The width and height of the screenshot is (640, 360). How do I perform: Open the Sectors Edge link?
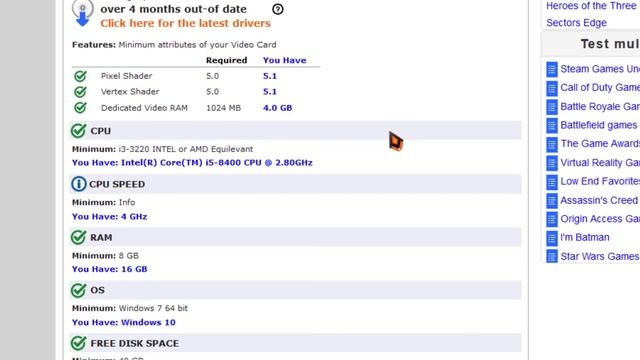[576, 23]
